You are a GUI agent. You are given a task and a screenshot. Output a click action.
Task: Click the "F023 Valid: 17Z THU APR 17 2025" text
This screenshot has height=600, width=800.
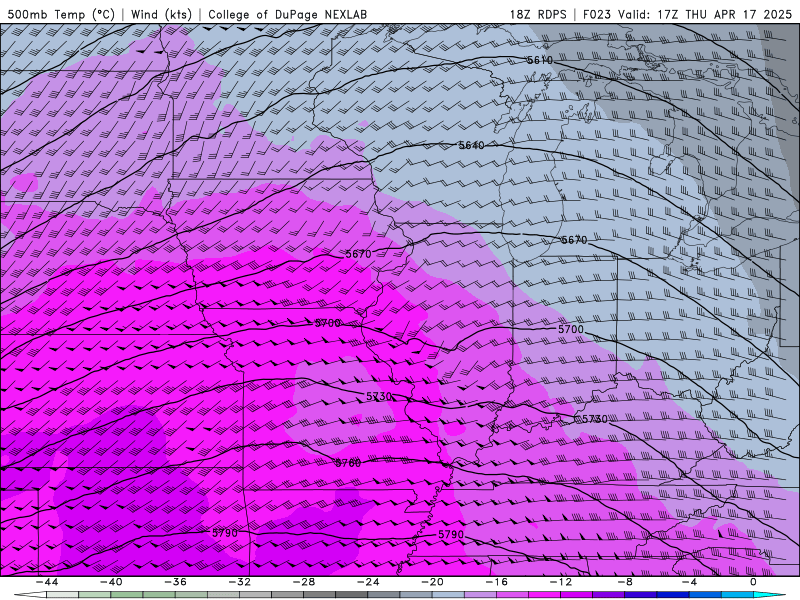[687, 14]
